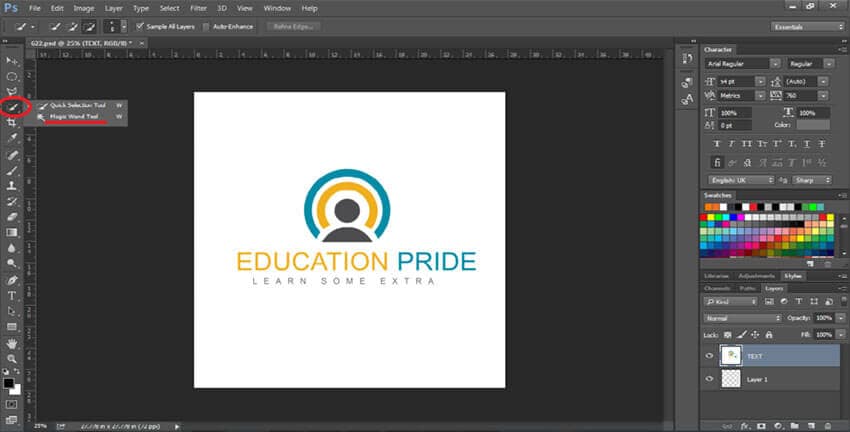Open the 54 pt font size dropdown
Screen dimensions: 850x432
point(760,81)
